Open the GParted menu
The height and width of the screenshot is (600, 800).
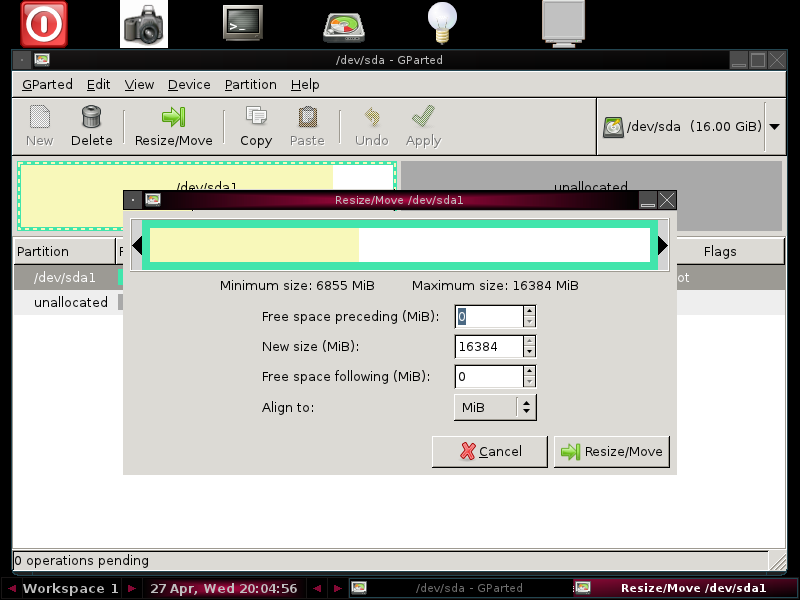[47, 84]
